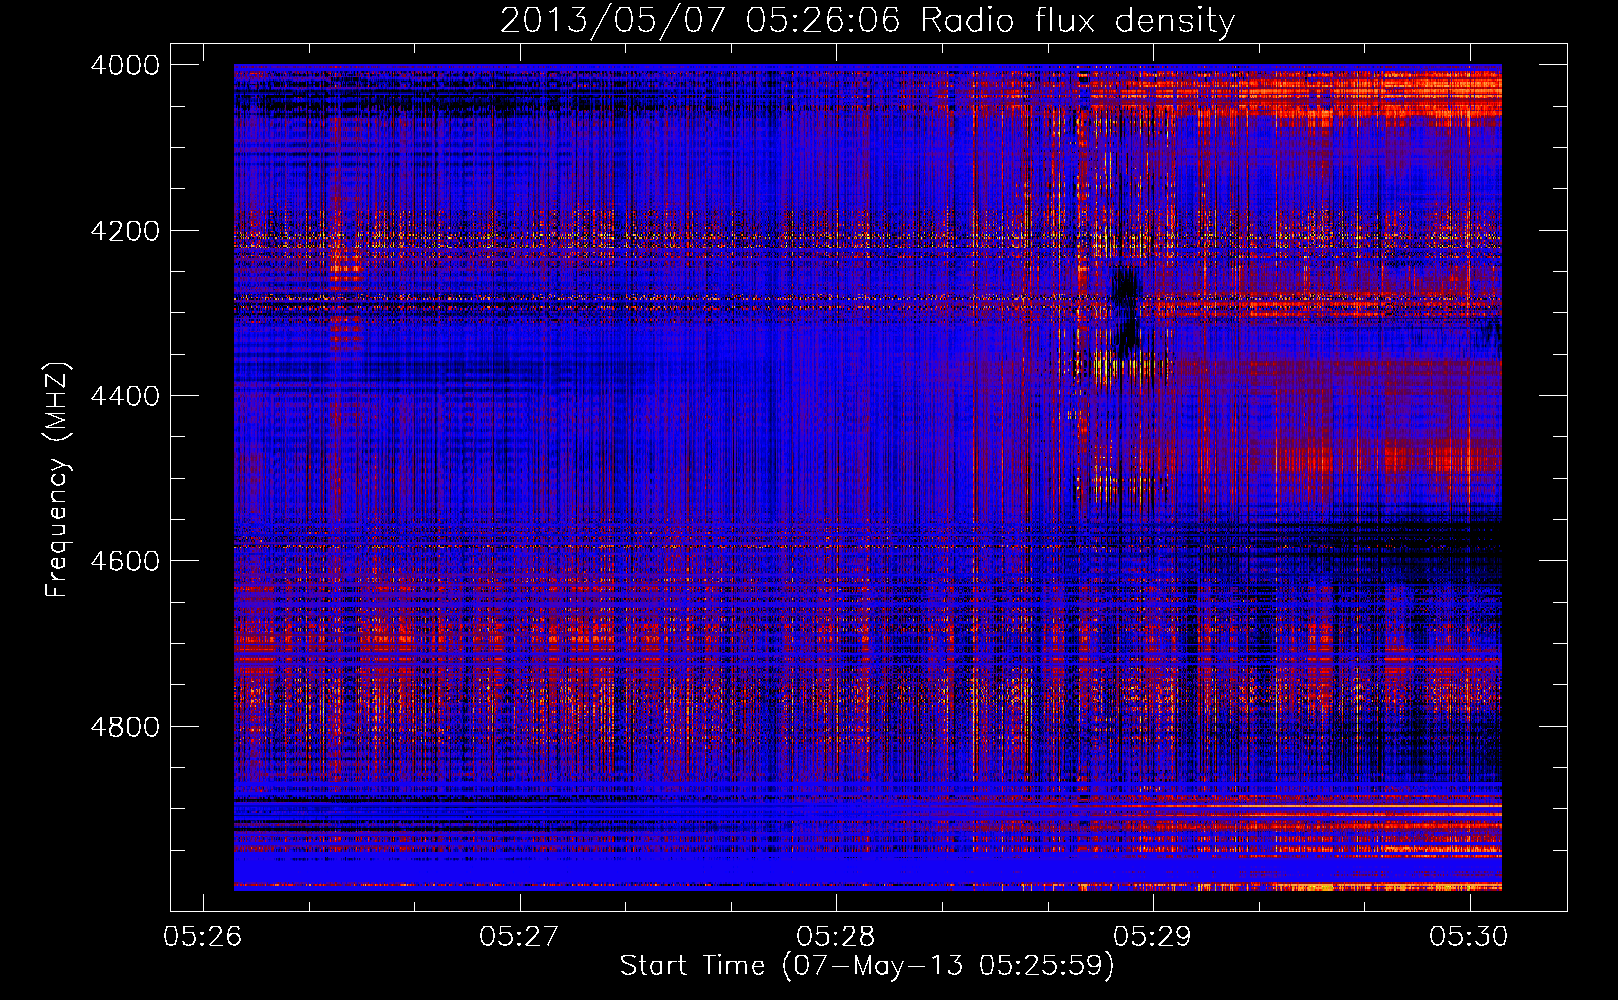Screen dimensions: 1618x1000
Task: Click the 05:28 time tick label
Action: (x=836, y=936)
